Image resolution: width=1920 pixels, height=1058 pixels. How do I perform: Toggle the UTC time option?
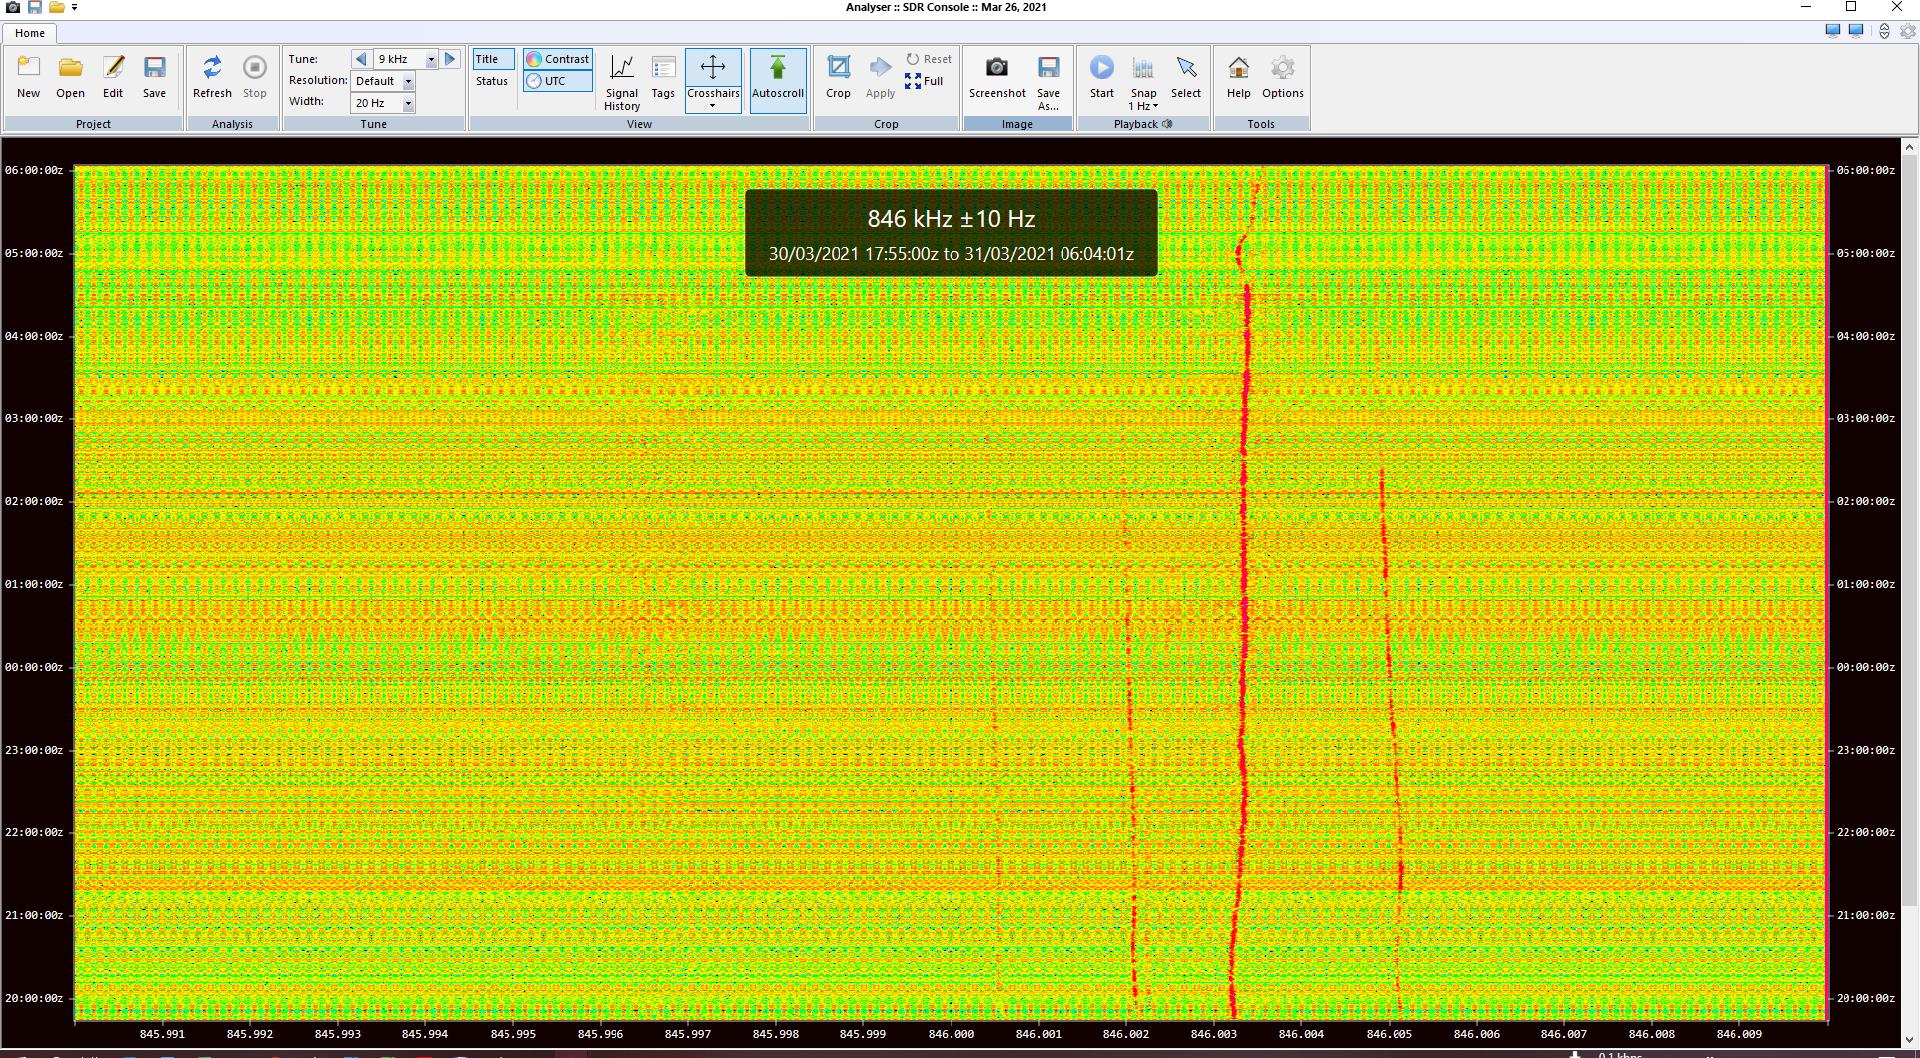(x=557, y=81)
